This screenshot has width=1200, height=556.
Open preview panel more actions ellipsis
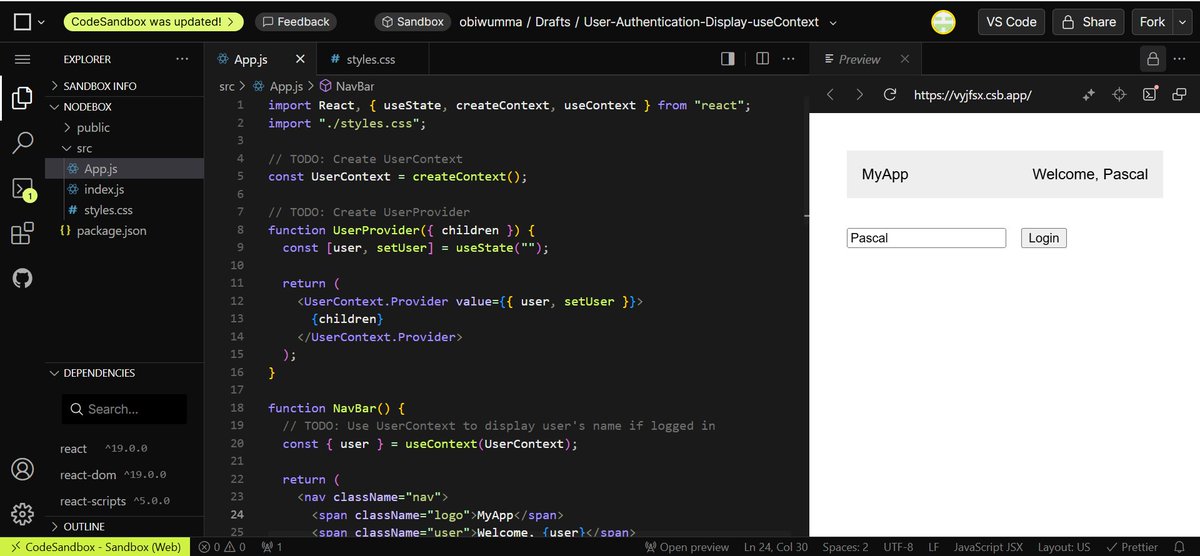(x=1182, y=59)
